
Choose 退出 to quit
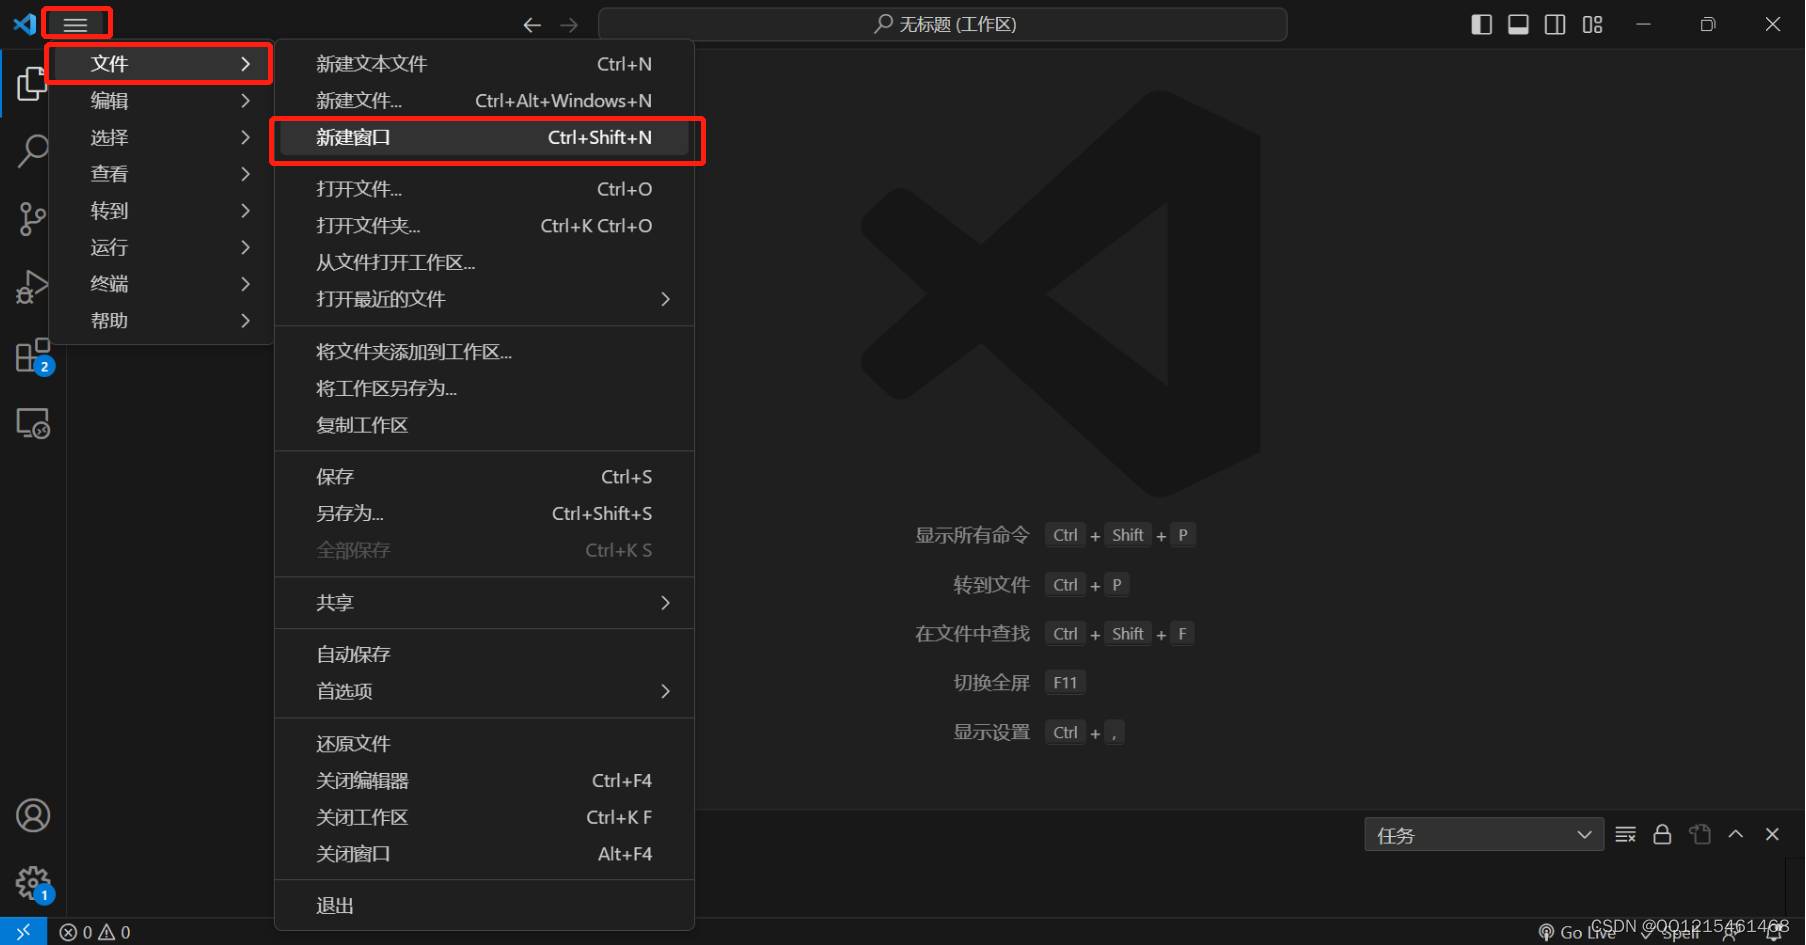pyautogui.click(x=484, y=906)
